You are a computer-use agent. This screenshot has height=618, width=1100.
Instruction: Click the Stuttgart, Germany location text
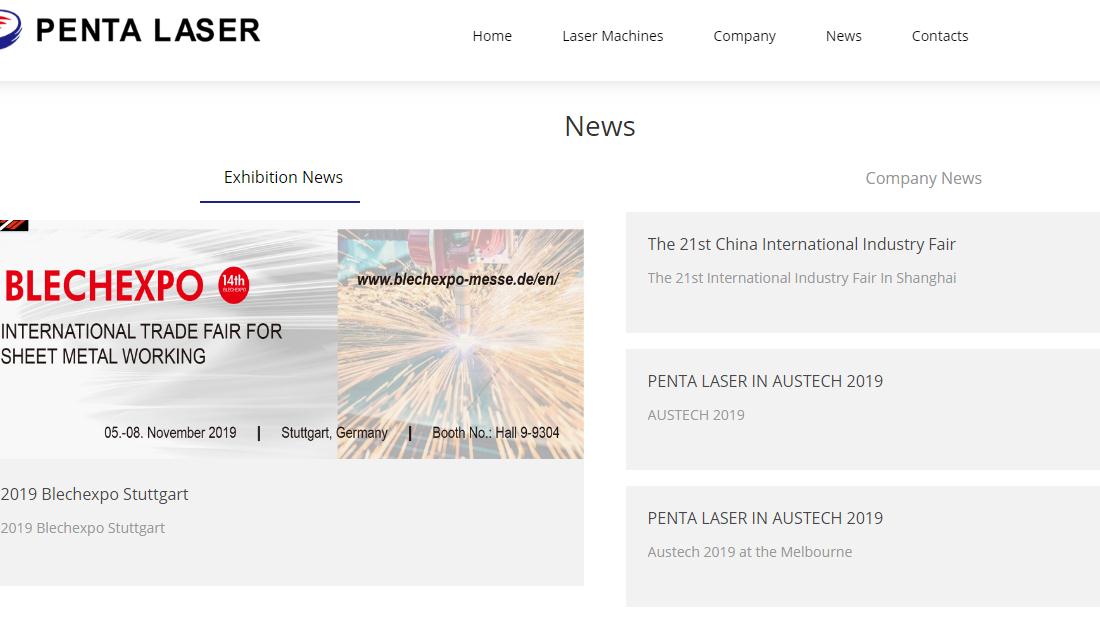tap(334, 433)
